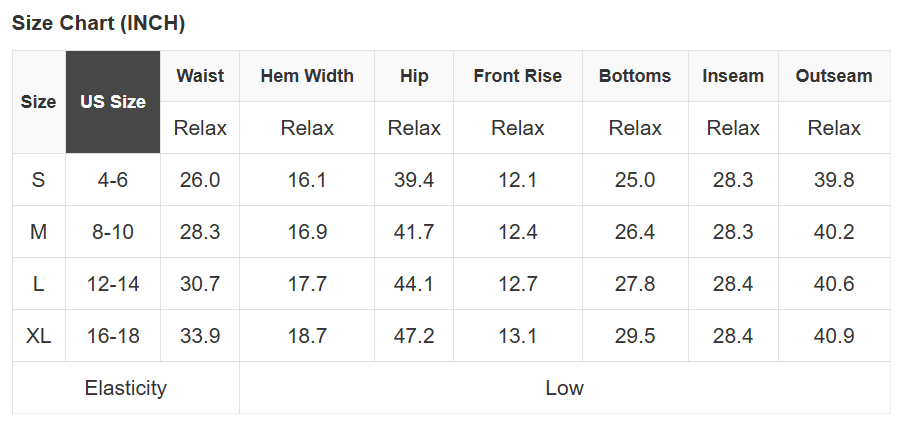Click the Size column header
904x432 pixels.
(39, 102)
